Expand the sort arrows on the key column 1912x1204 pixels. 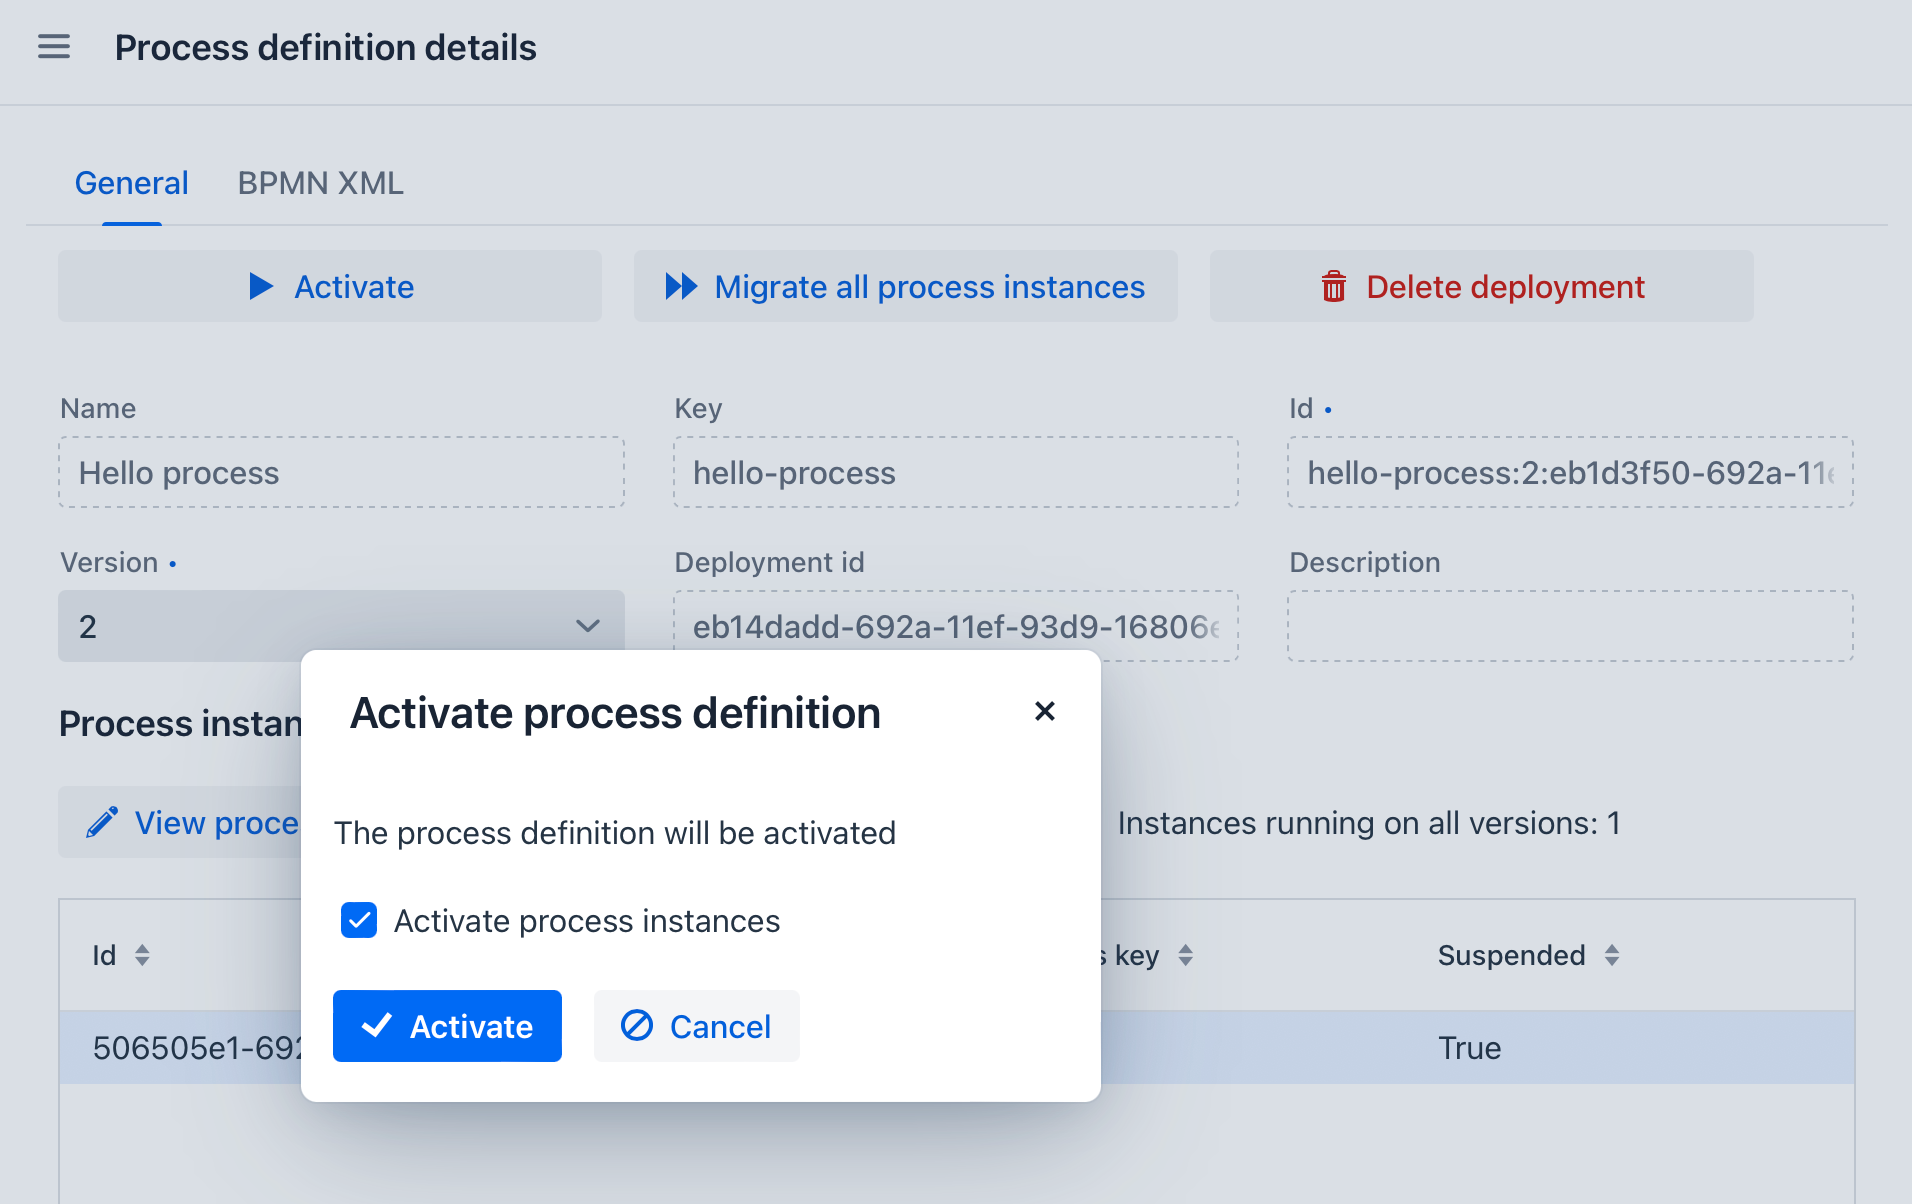[1187, 955]
